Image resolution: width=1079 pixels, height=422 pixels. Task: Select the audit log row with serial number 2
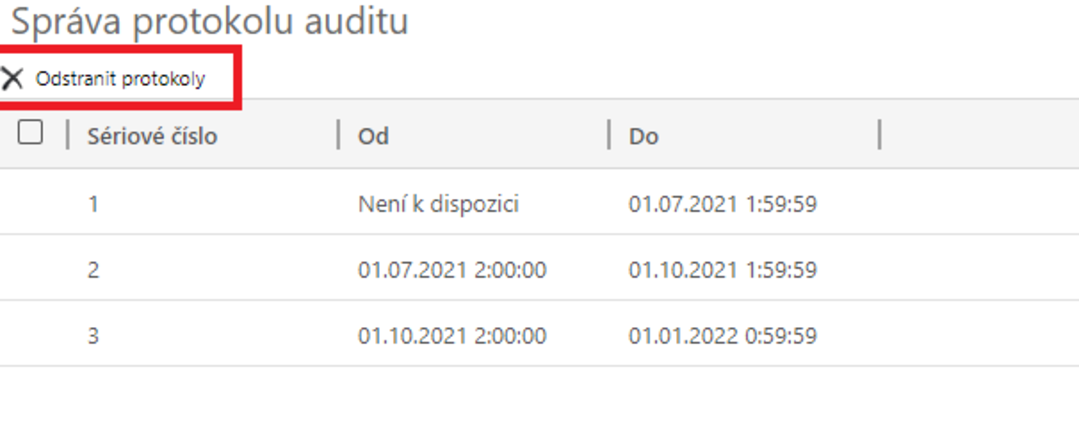coord(93,270)
